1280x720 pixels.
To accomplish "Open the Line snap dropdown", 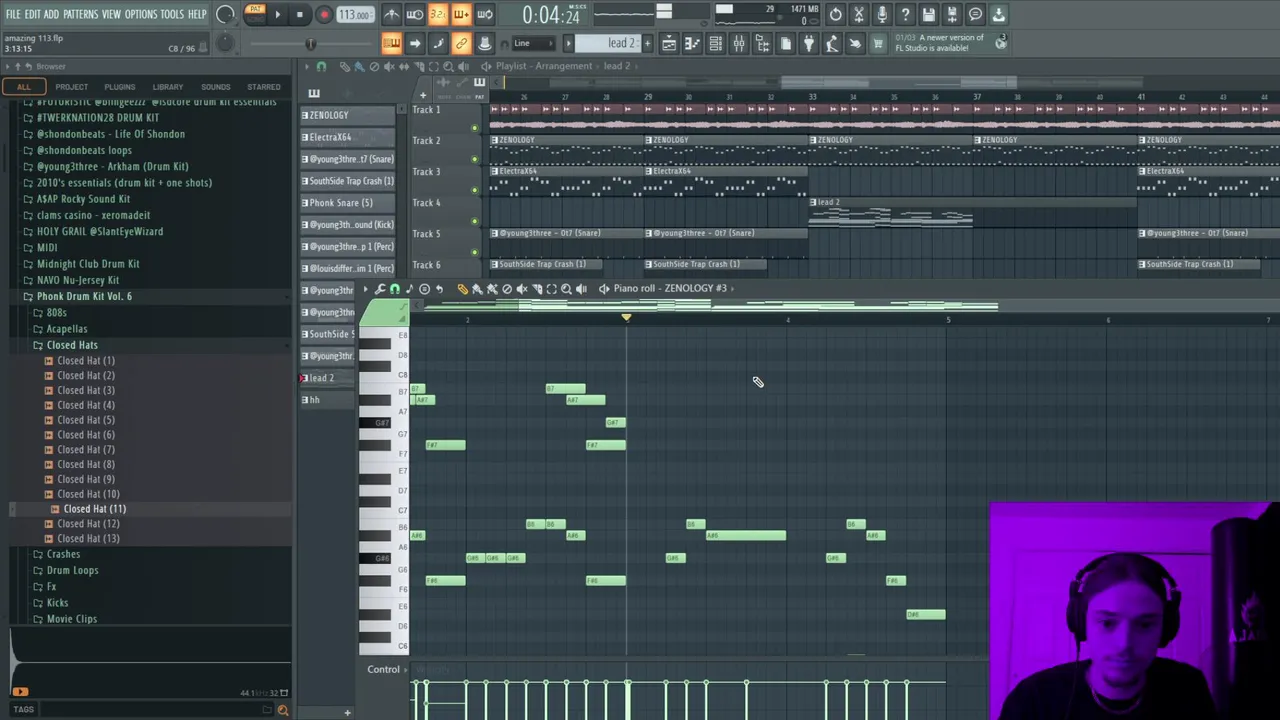I will pyautogui.click(x=535, y=43).
